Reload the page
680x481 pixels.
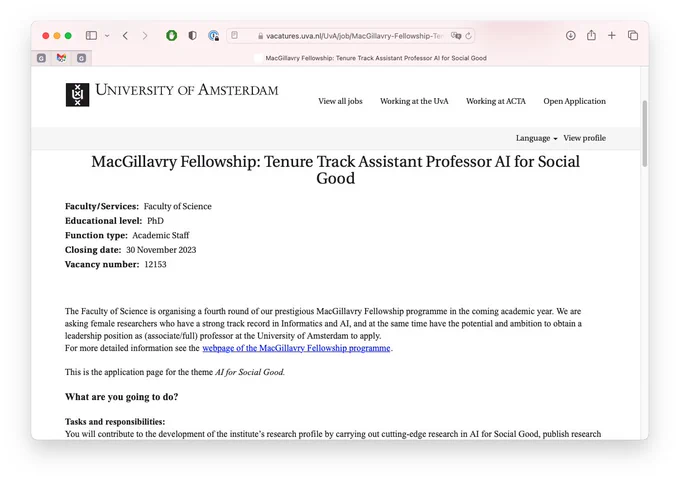468,36
